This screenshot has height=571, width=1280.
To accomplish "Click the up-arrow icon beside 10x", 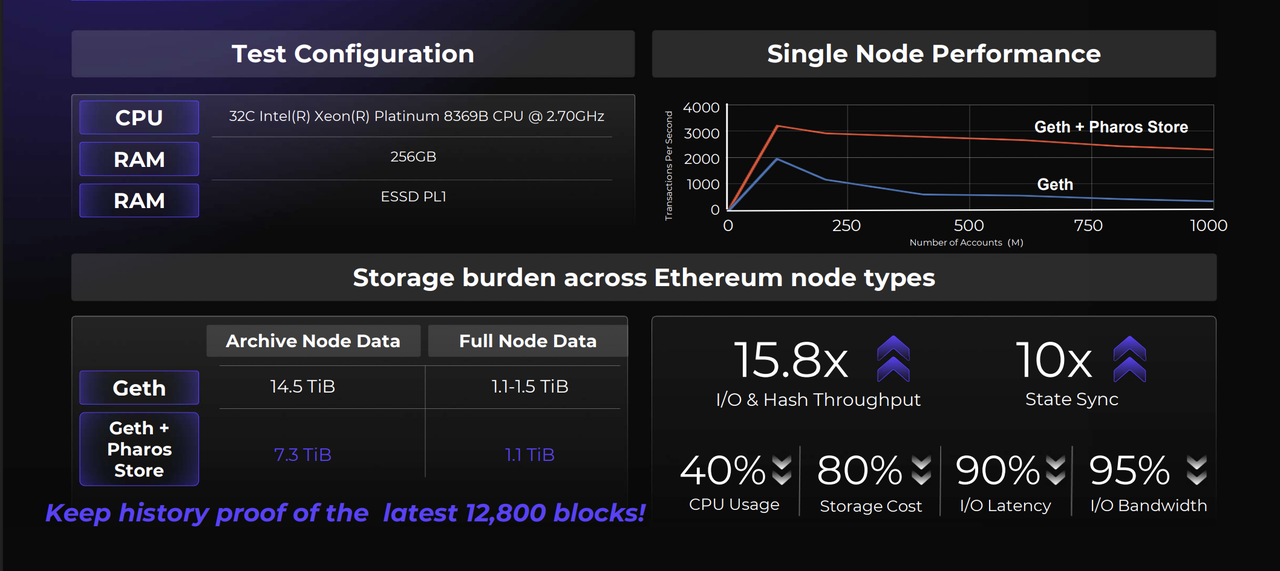I will 1130,359.
